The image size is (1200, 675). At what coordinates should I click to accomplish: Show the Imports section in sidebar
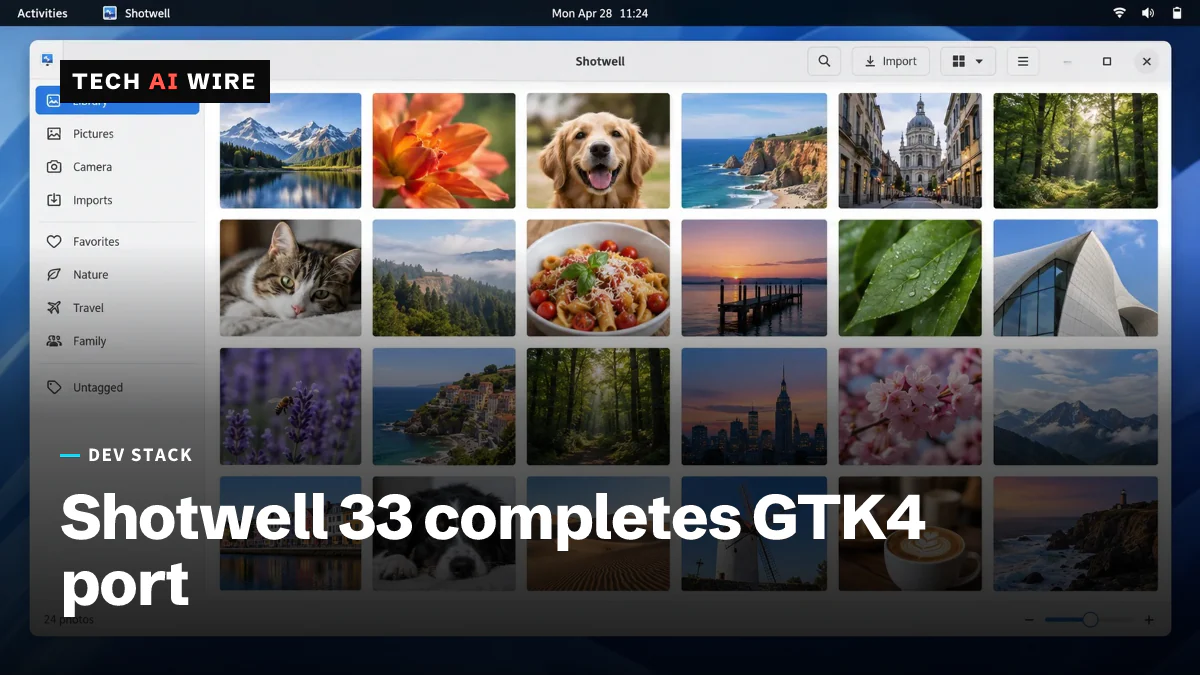[x=117, y=200]
